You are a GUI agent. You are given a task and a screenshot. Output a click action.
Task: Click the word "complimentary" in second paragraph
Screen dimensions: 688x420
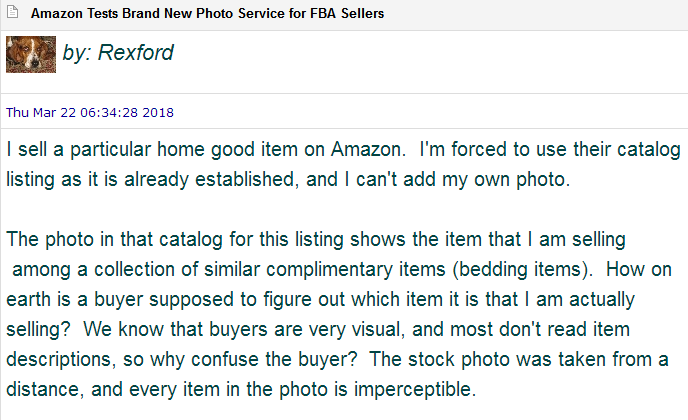[330, 270]
